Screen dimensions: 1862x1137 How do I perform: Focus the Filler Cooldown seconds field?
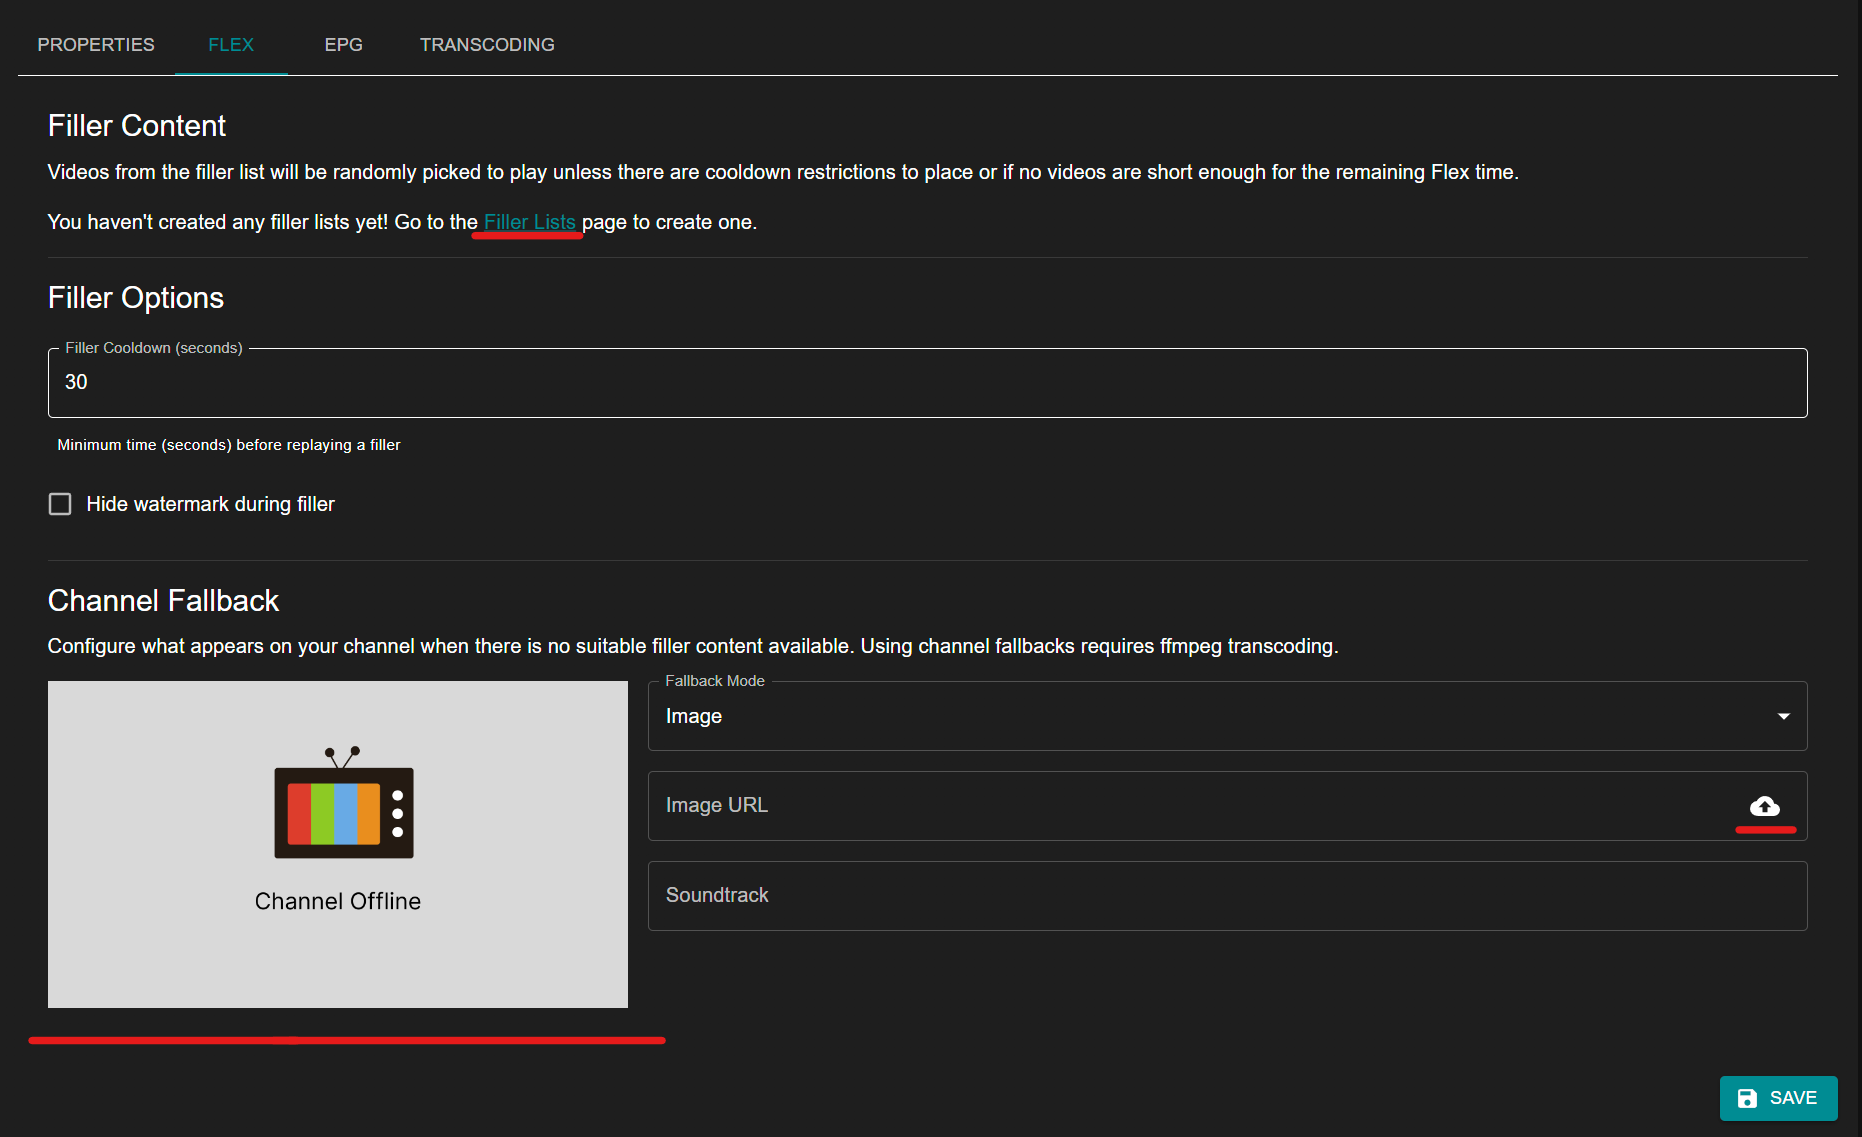927,383
